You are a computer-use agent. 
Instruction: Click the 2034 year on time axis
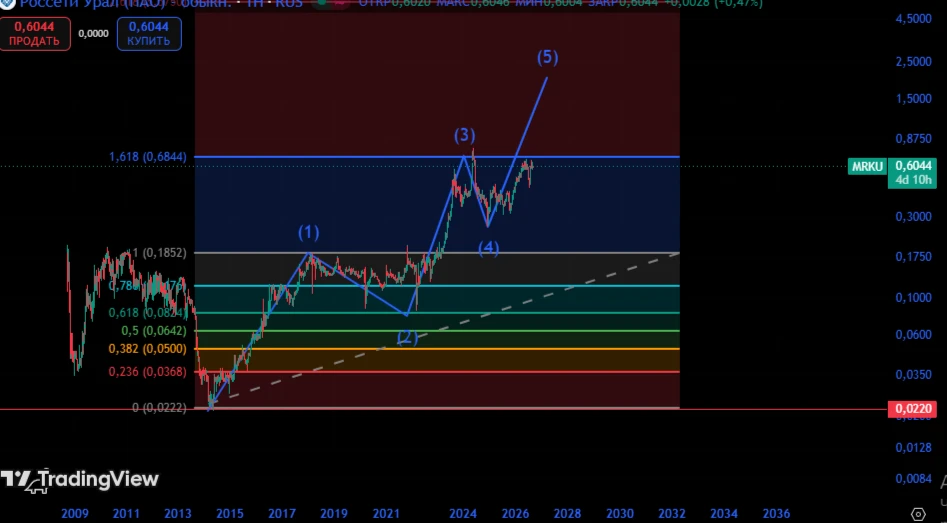click(x=724, y=514)
